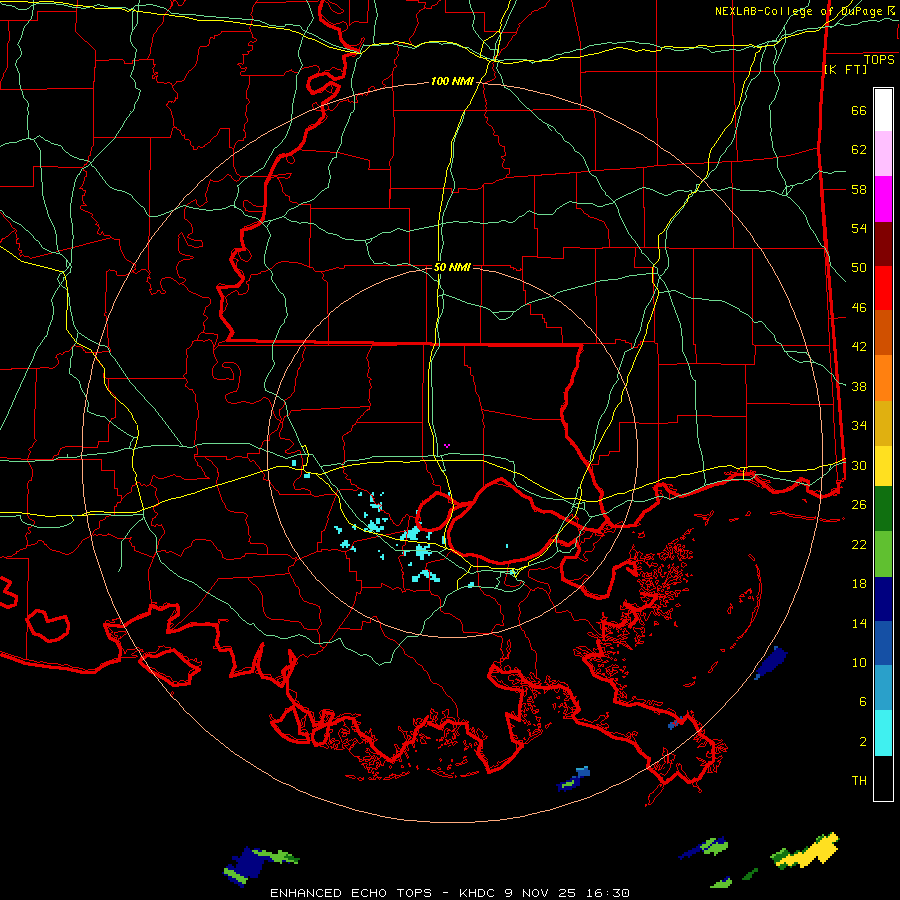
Task: Click the navy blue legend swatch
Action: pos(883,599)
